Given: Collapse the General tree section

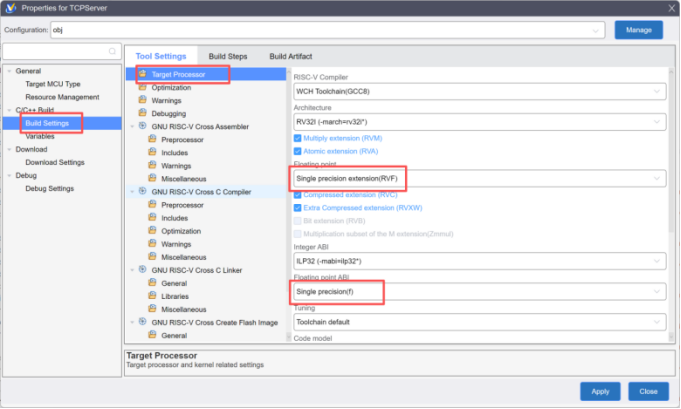Looking at the screenshot, I should 9,71.
